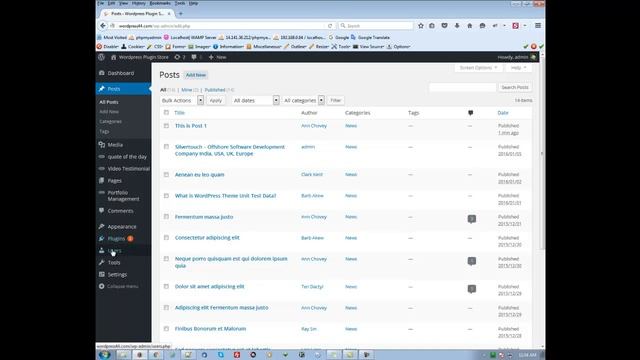Open the All dates filter dropdown
This screenshot has height=360, width=640.
tap(256, 100)
